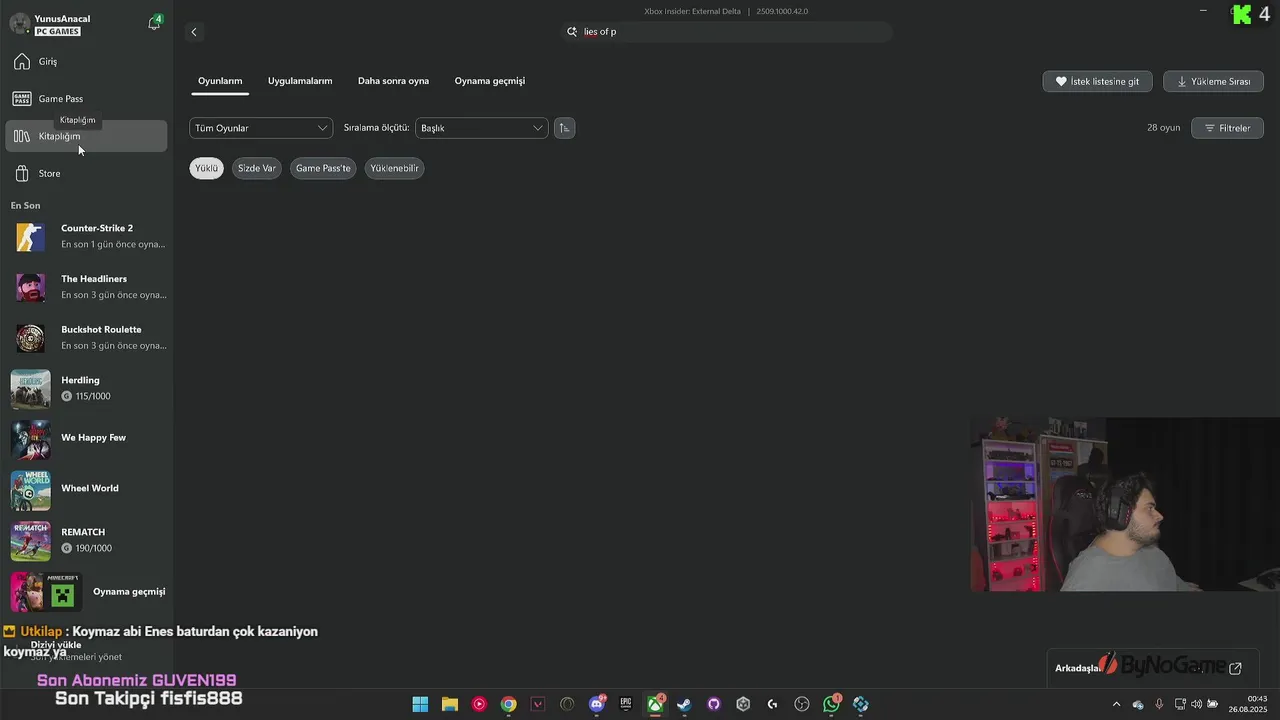Open Counter-Strike 2 from recent list

point(88,237)
